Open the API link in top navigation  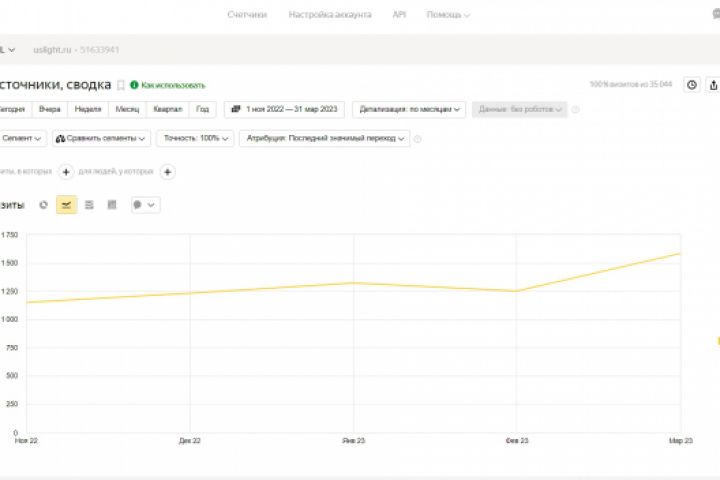[x=399, y=15]
